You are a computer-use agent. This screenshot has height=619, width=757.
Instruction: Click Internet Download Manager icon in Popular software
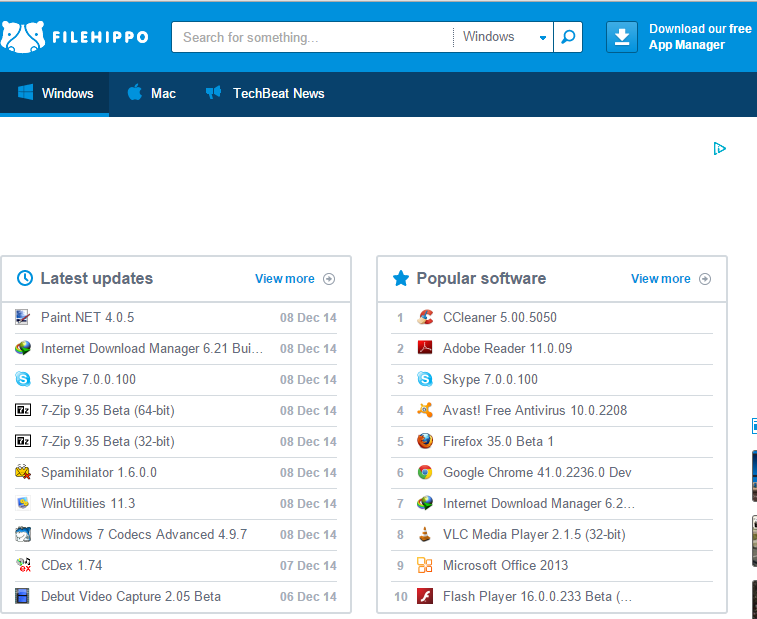tap(425, 503)
